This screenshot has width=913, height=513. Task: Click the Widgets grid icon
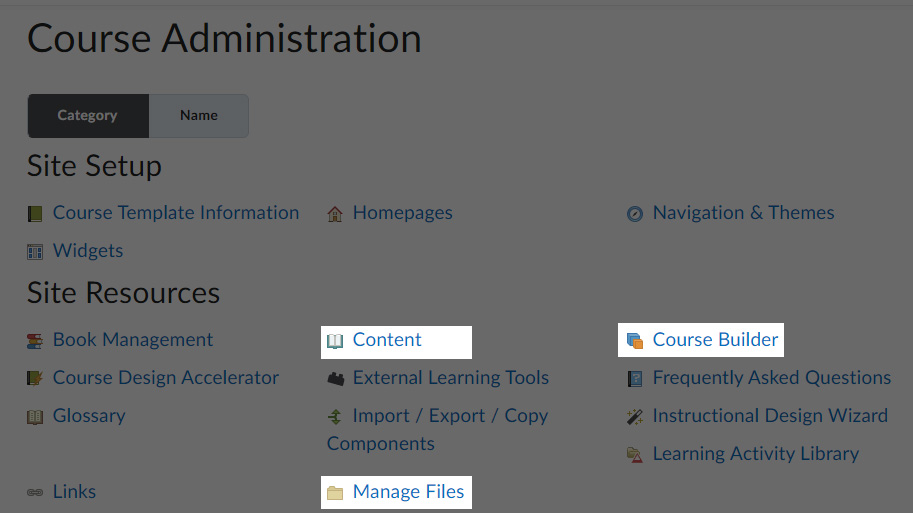tap(35, 252)
